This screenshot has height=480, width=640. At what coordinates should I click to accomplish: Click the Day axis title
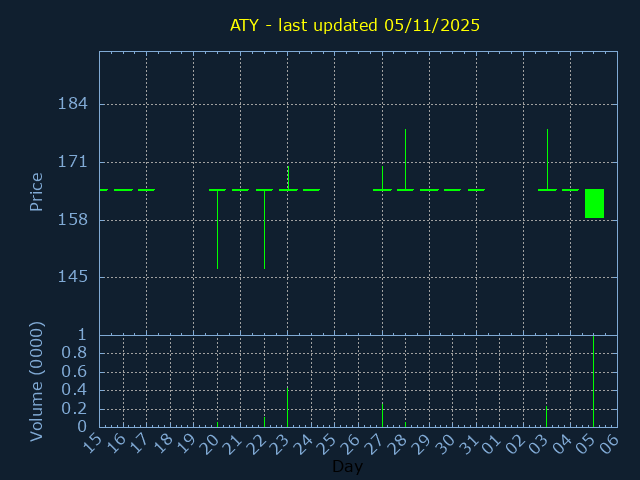[x=347, y=466]
